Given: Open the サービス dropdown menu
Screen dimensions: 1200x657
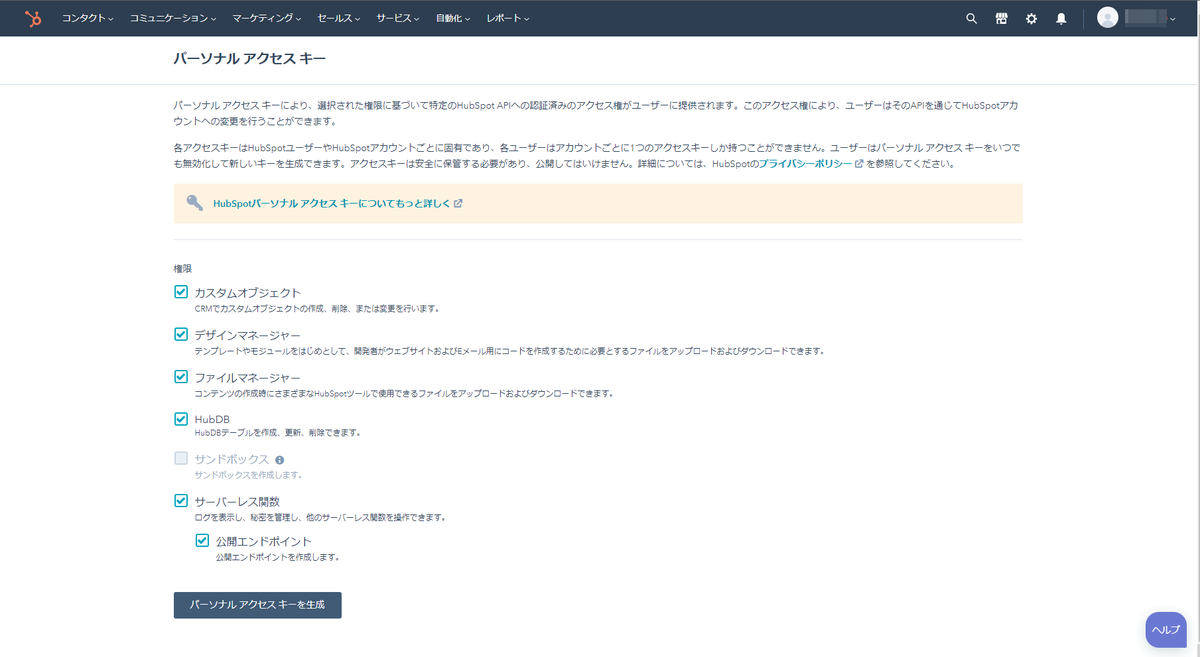Looking at the screenshot, I should click(x=399, y=18).
